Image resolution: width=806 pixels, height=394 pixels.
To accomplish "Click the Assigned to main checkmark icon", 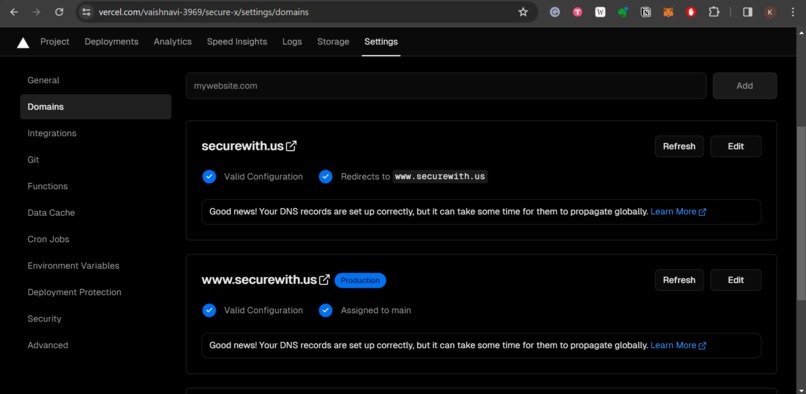I will pos(326,310).
